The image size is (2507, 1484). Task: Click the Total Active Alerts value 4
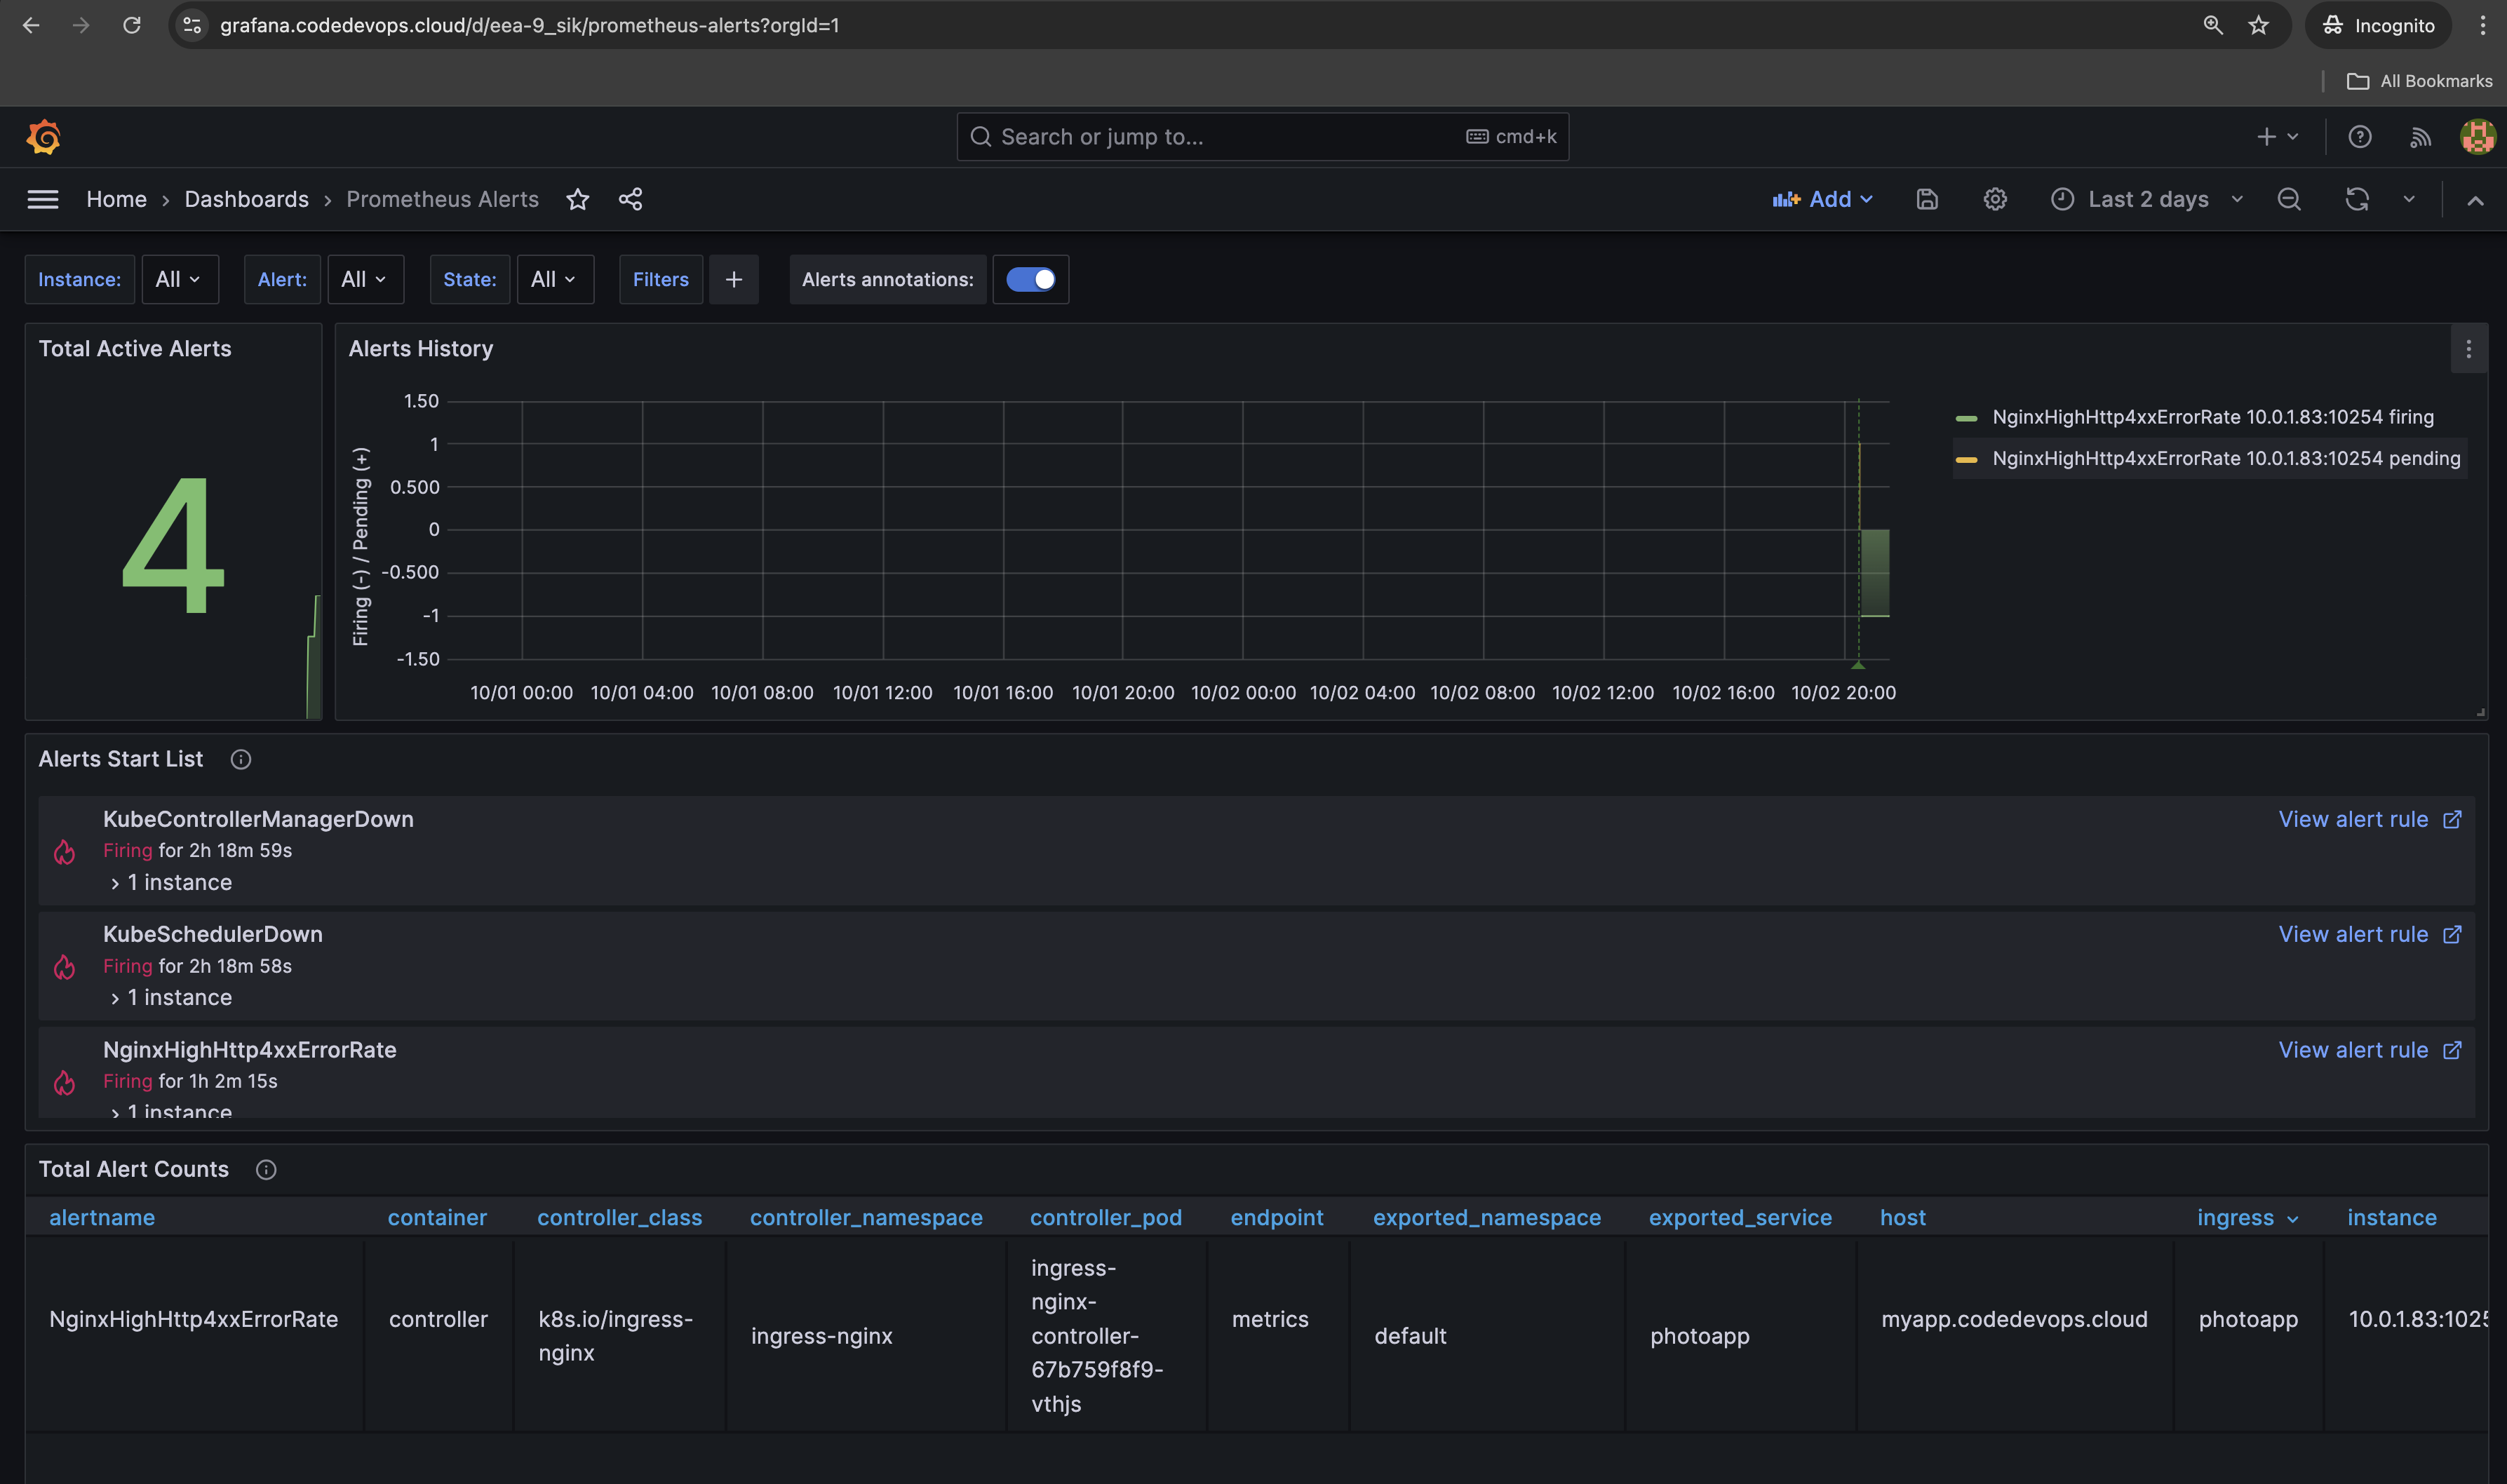[173, 545]
